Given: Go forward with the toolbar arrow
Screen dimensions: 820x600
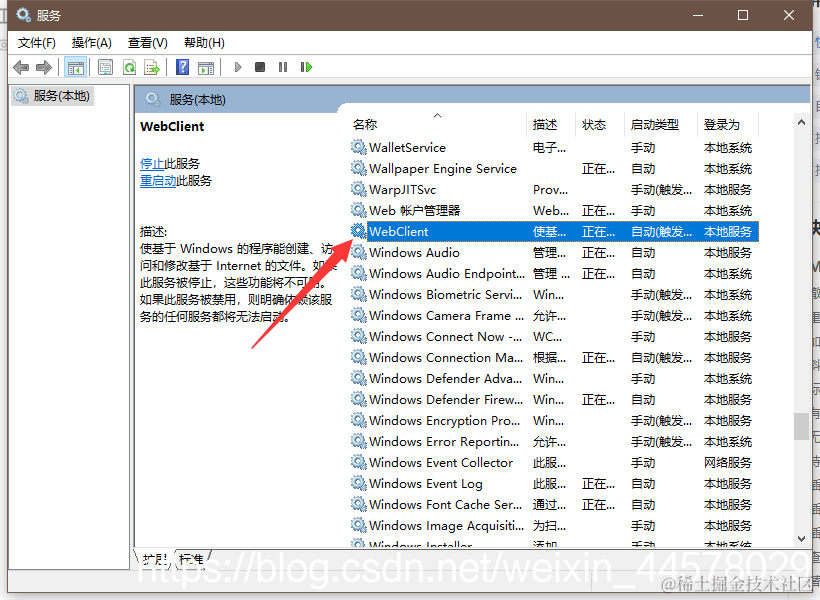Looking at the screenshot, I should click(x=44, y=67).
